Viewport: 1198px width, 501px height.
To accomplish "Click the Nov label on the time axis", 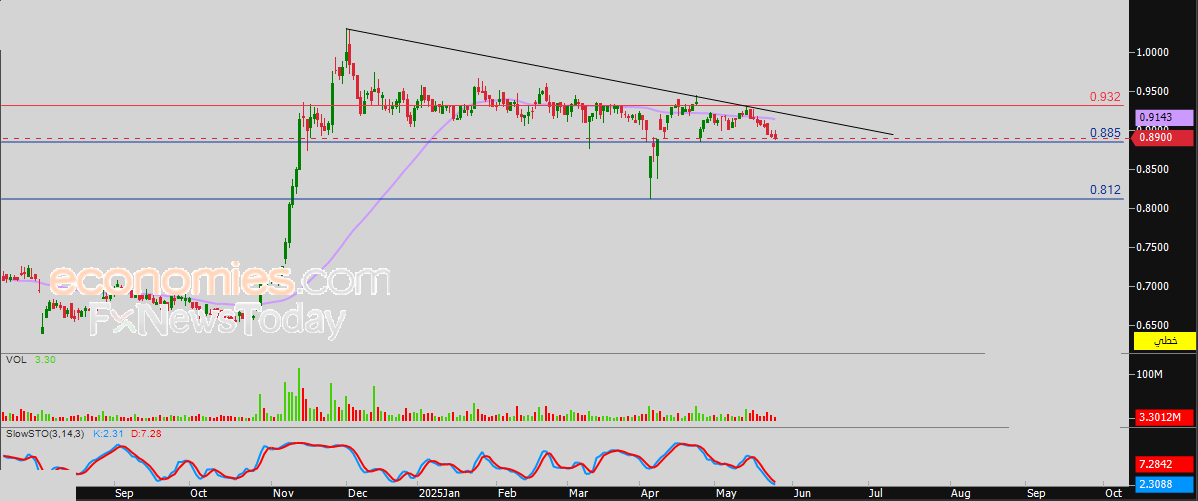I will [283, 493].
